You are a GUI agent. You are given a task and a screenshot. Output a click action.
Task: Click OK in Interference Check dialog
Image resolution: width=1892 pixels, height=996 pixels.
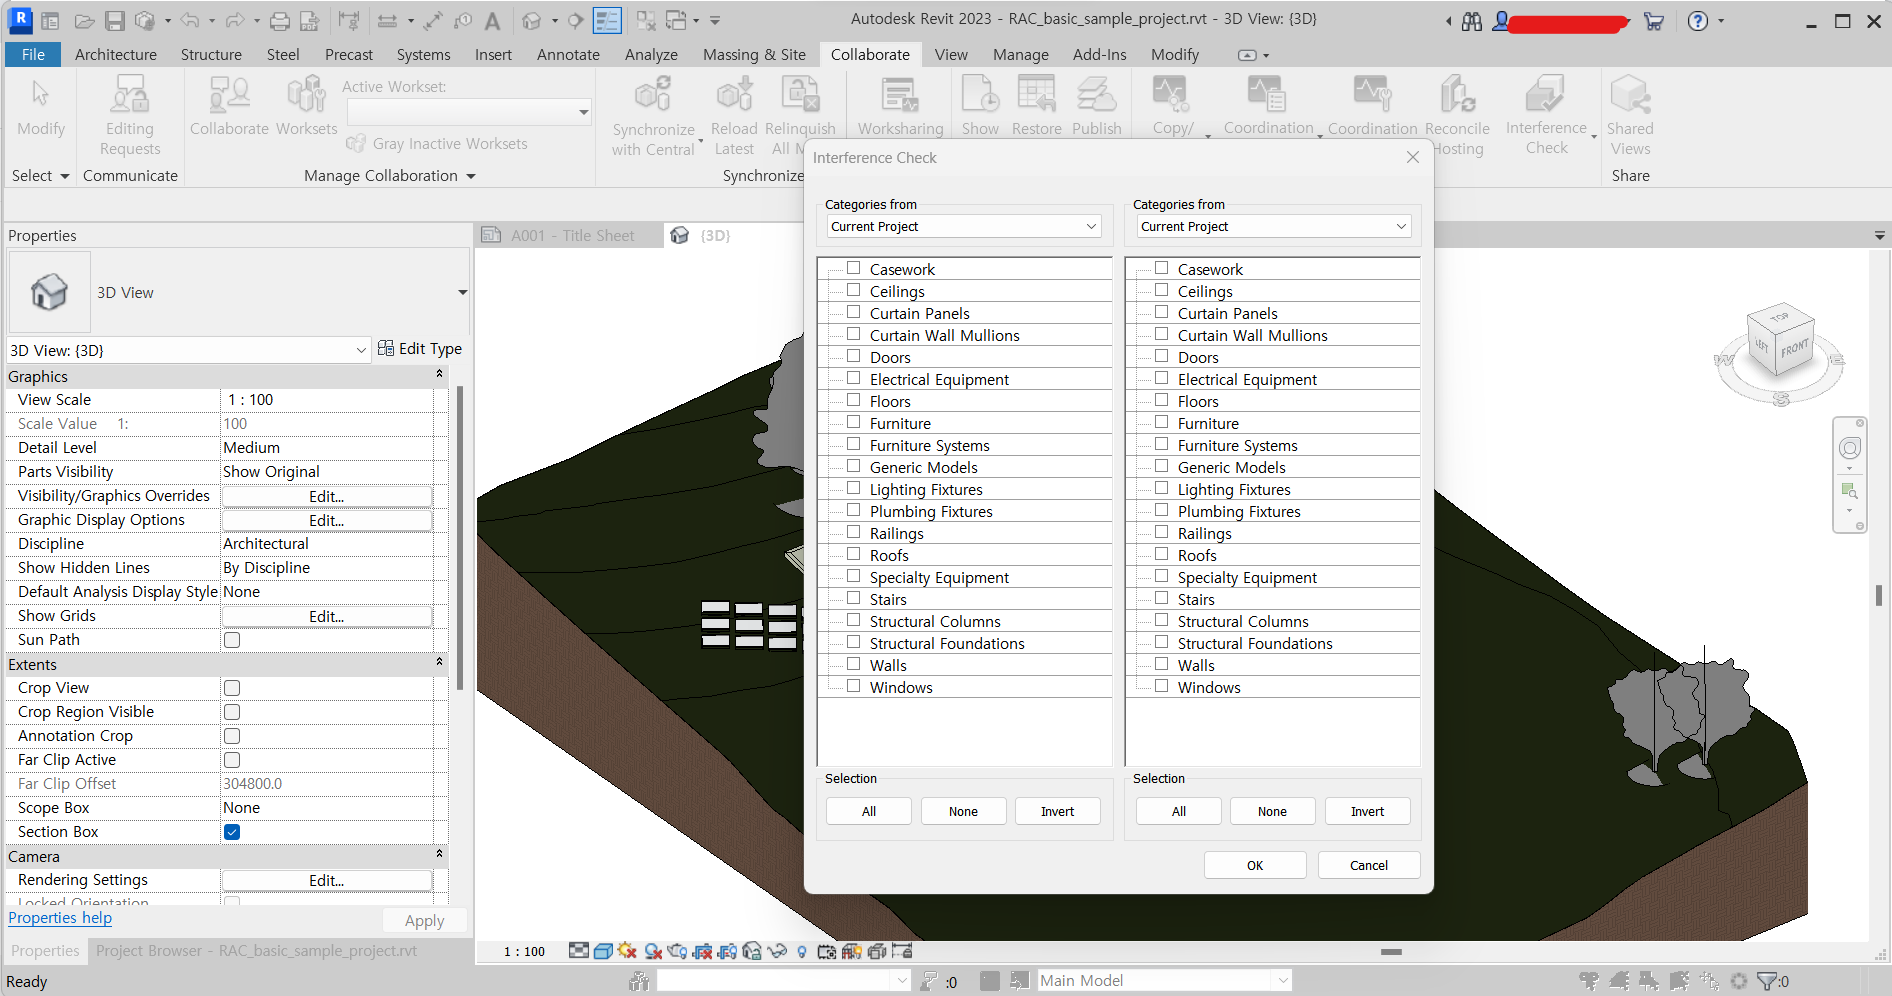coord(1255,866)
